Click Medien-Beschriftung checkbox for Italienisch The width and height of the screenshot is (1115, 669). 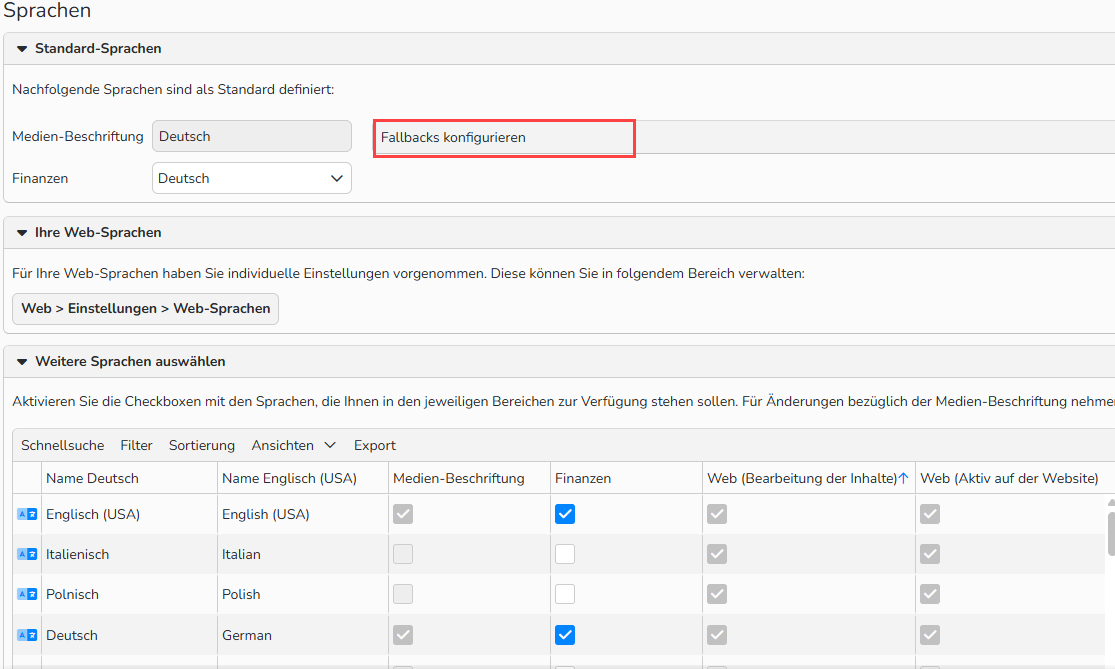pyautogui.click(x=403, y=554)
